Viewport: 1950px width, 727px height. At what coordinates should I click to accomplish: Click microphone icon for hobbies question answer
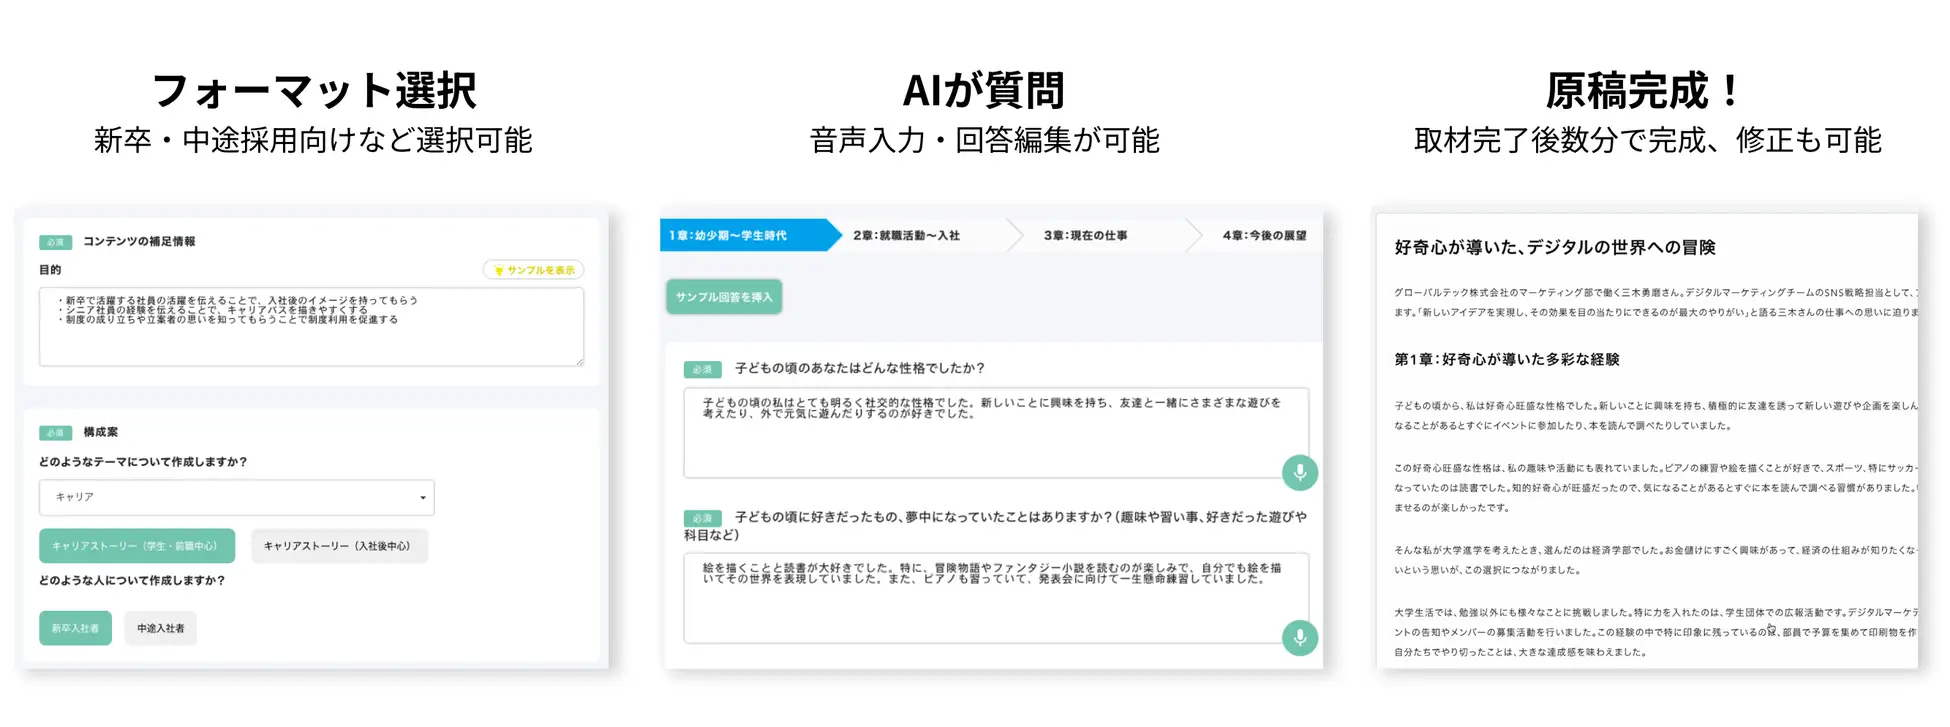tap(1299, 637)
